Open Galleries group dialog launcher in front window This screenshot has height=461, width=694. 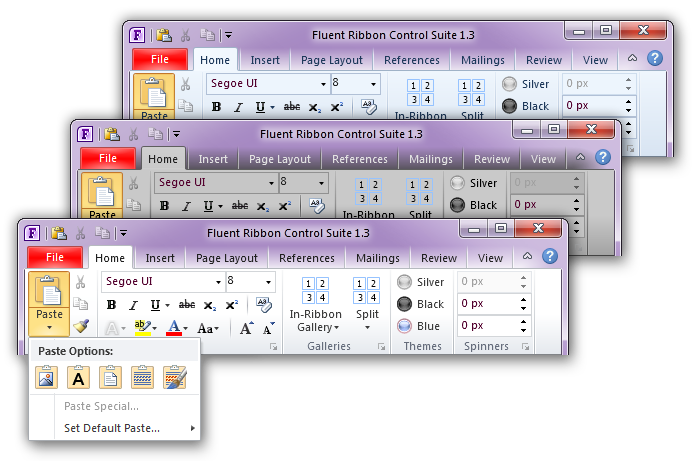[382, 347]
